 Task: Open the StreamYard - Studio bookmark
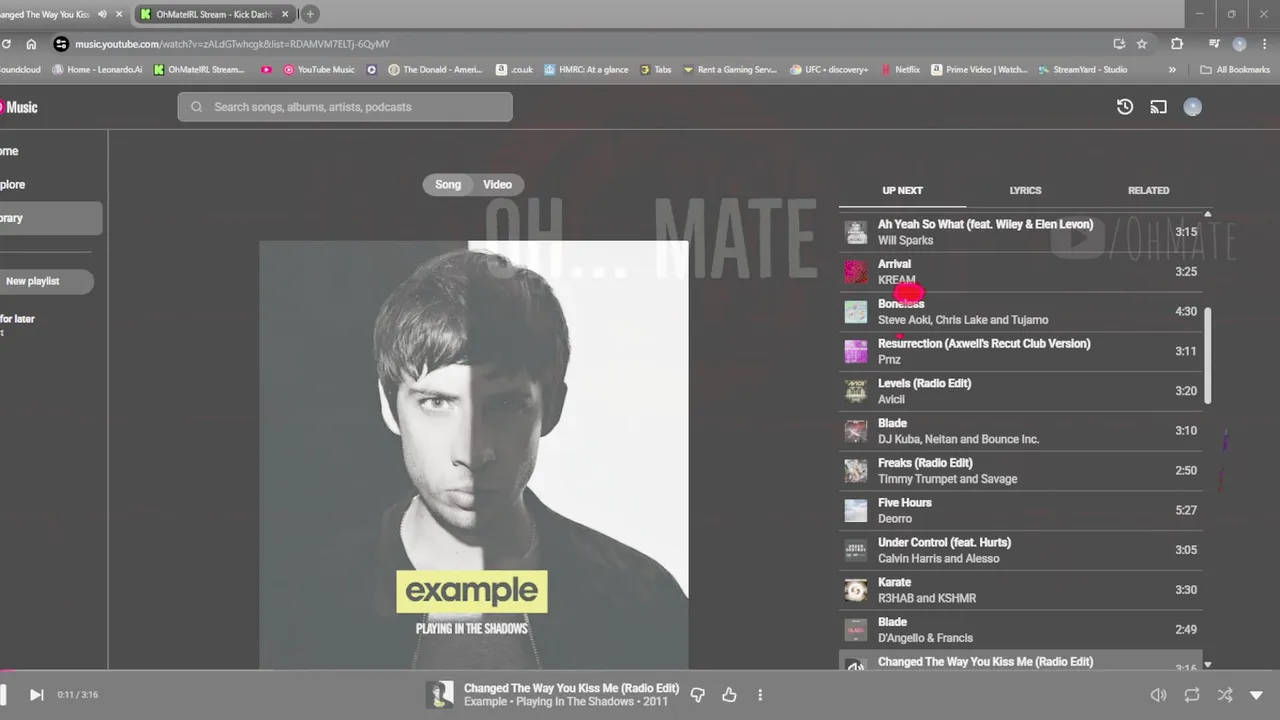tap(1082, 70)
